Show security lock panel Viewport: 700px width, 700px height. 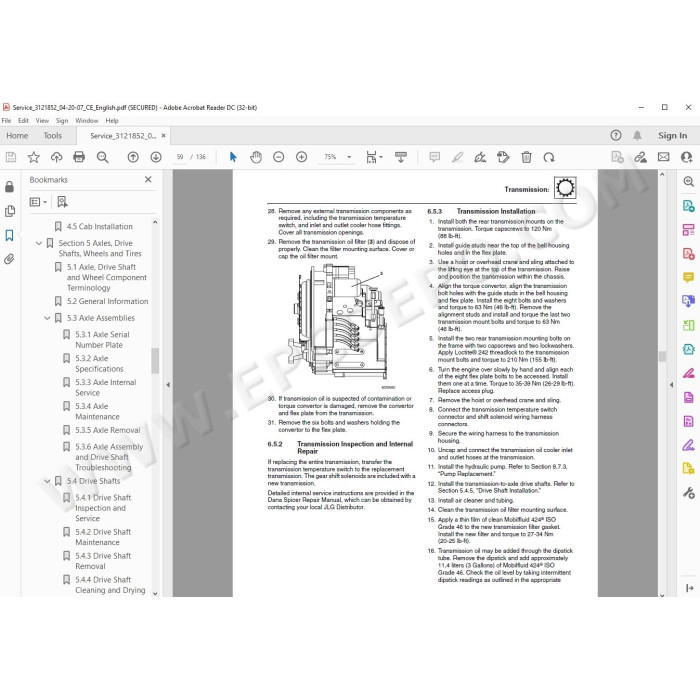pyautogui.click(x=9, y=187)
